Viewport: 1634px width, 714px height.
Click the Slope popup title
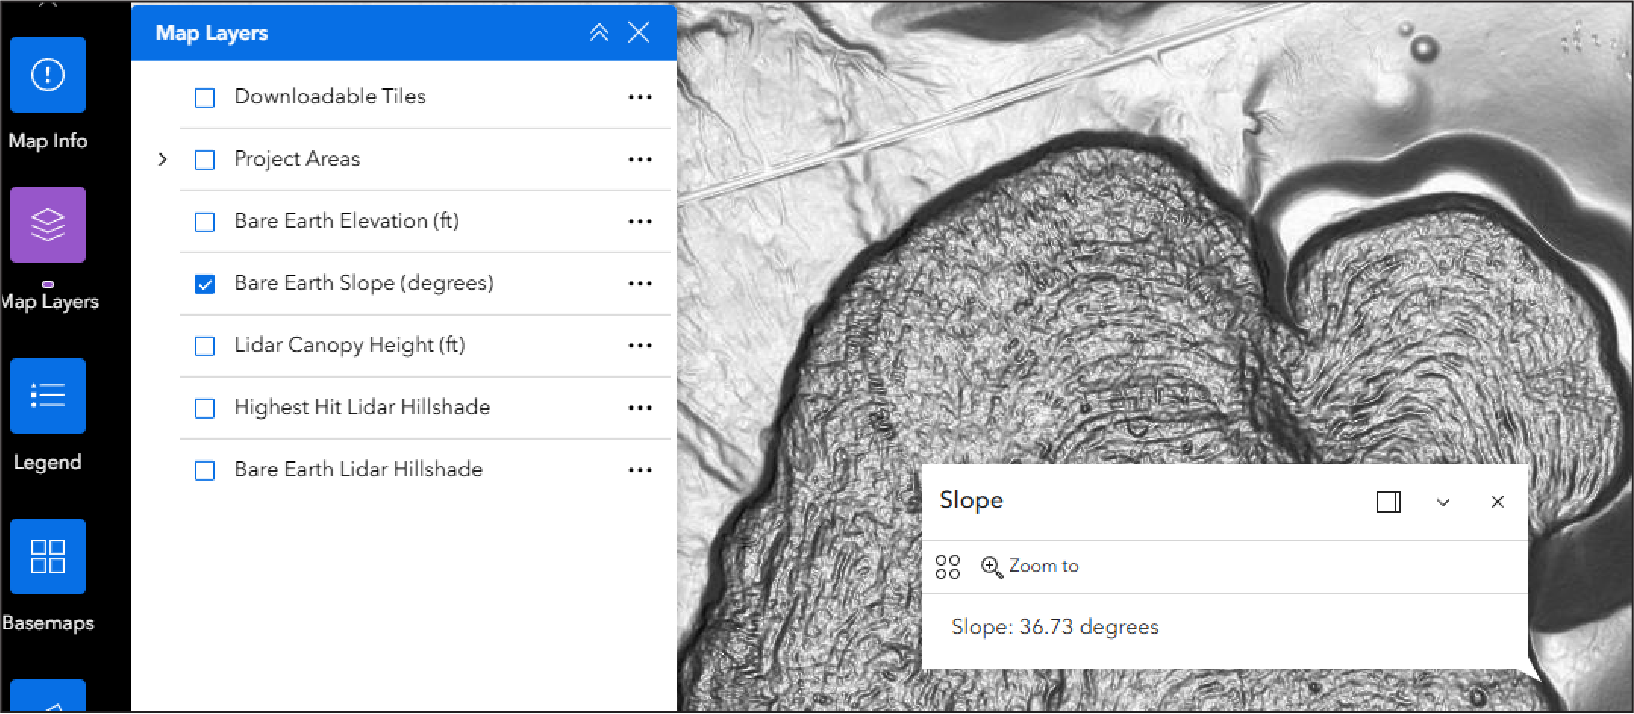point(971,500)
